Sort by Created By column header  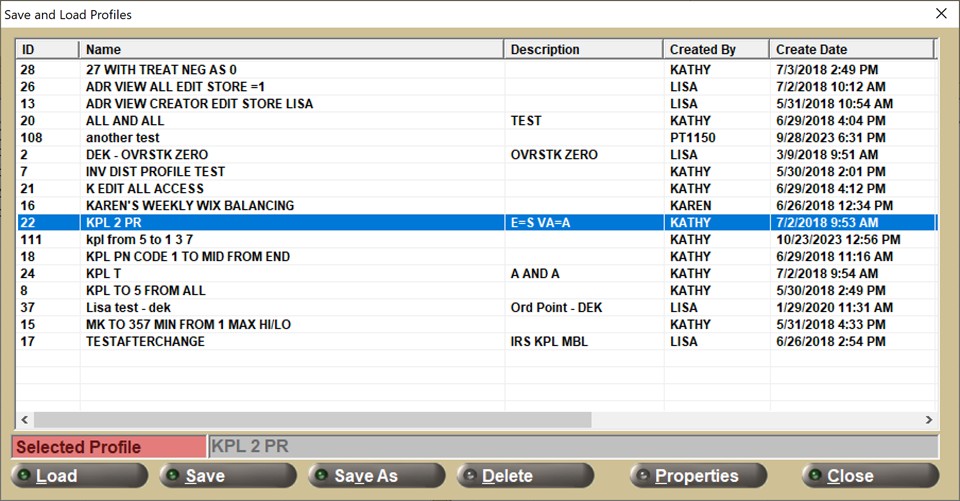(x=715, y=49)
